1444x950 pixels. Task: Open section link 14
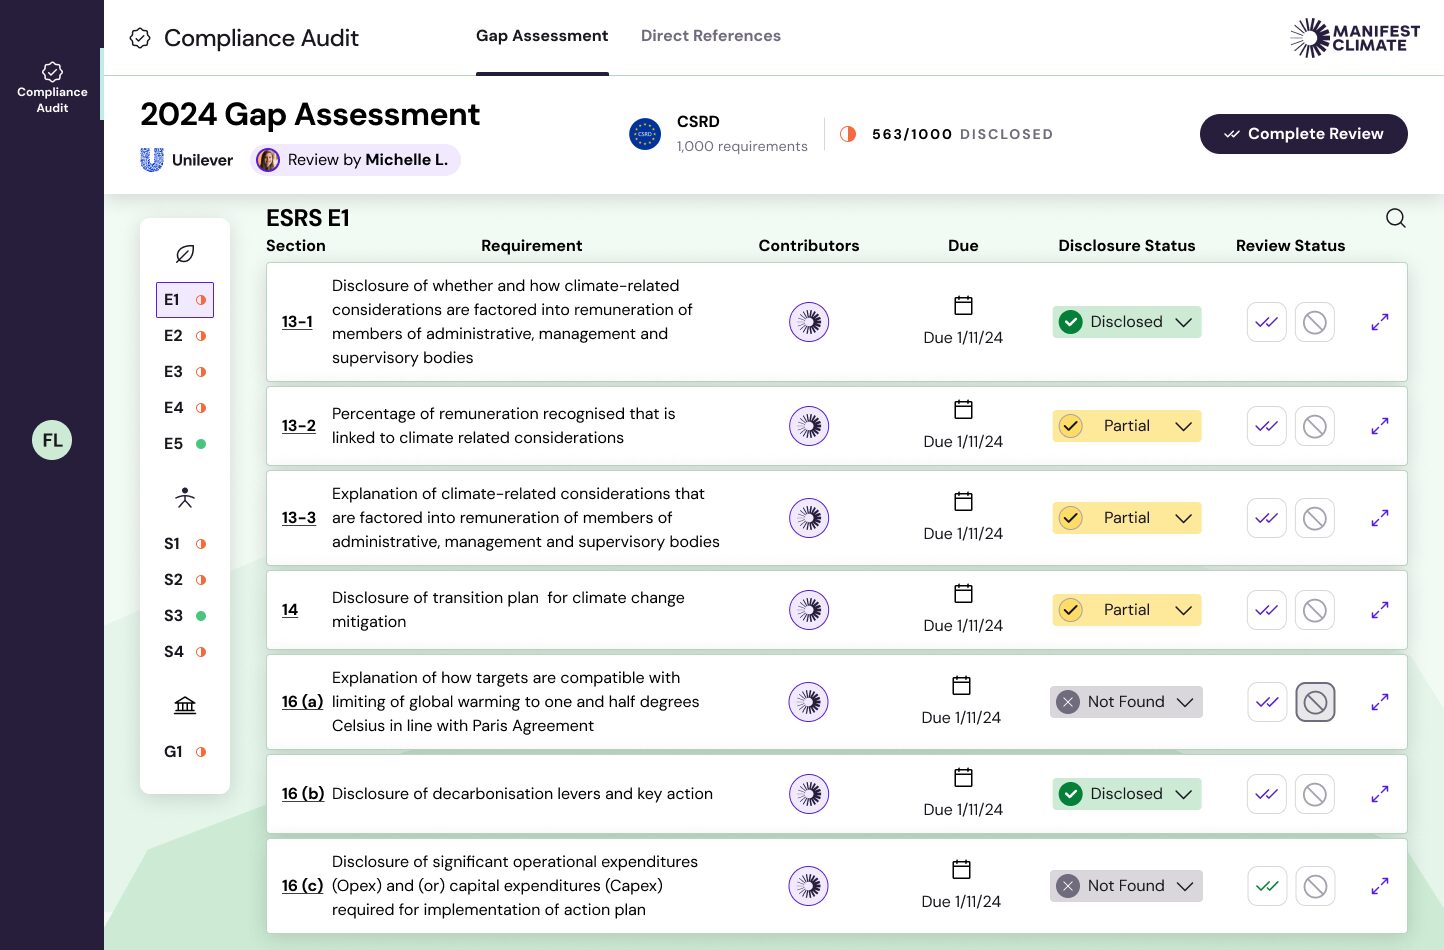[x=290, y=610]
